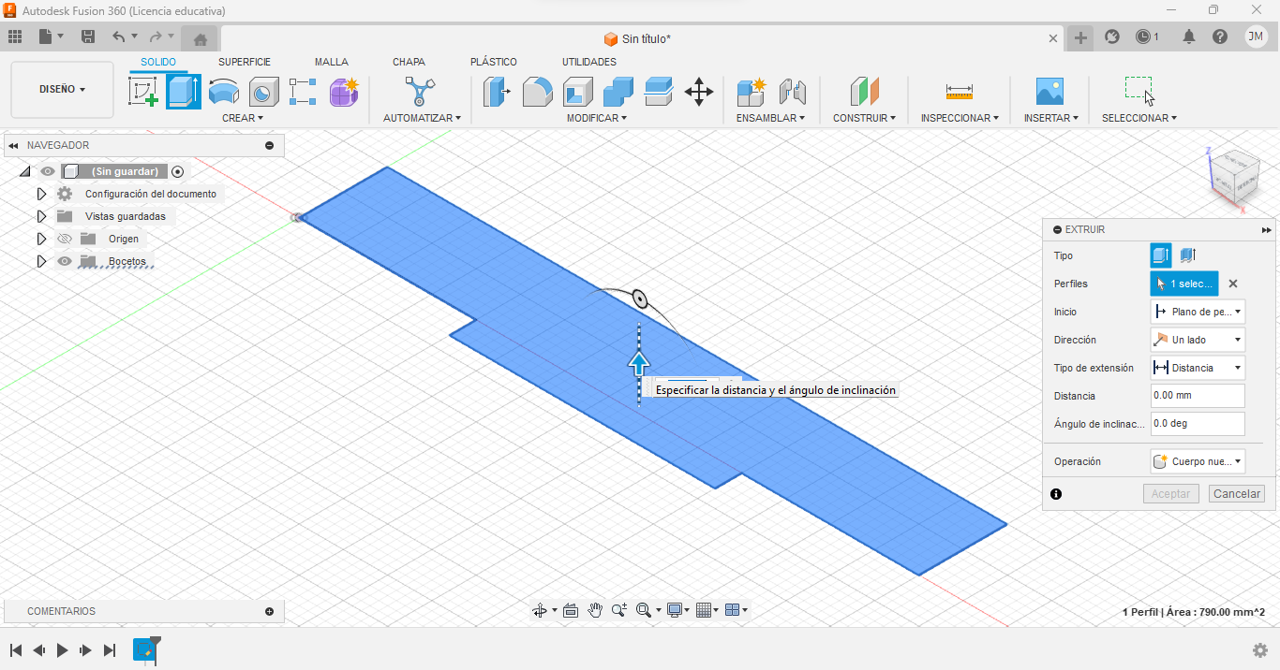Select the Combine bodies icon
This screenshot has width=1280, height=670.
pyautogui.click(x=618, y=92)
